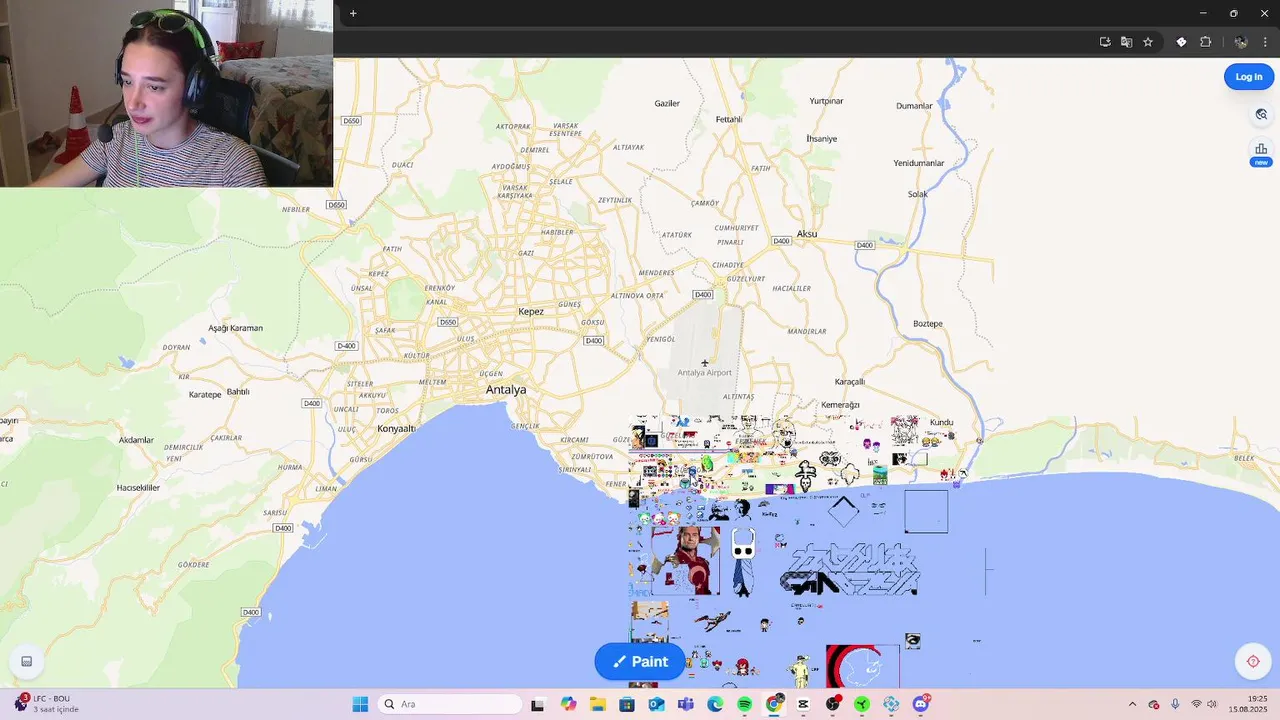Click the translate page icon
1280x720 pixels.
point(1126,42)
